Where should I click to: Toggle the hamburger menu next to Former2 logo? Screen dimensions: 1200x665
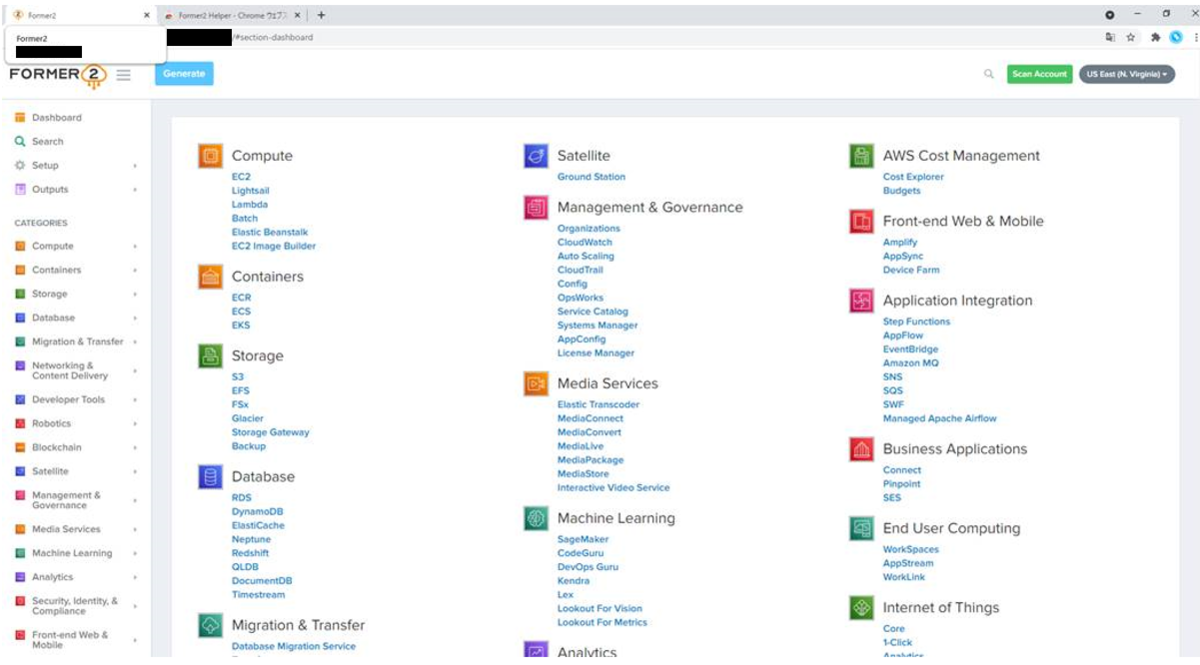coord(124,74)
